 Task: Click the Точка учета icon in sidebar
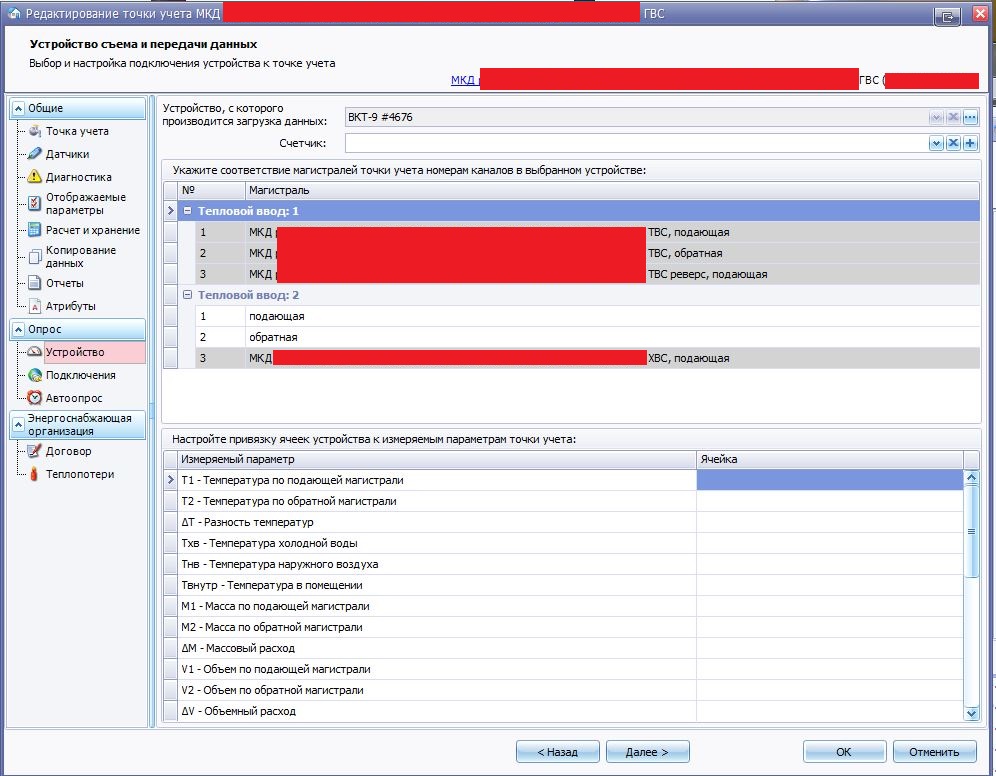(35, 131)
